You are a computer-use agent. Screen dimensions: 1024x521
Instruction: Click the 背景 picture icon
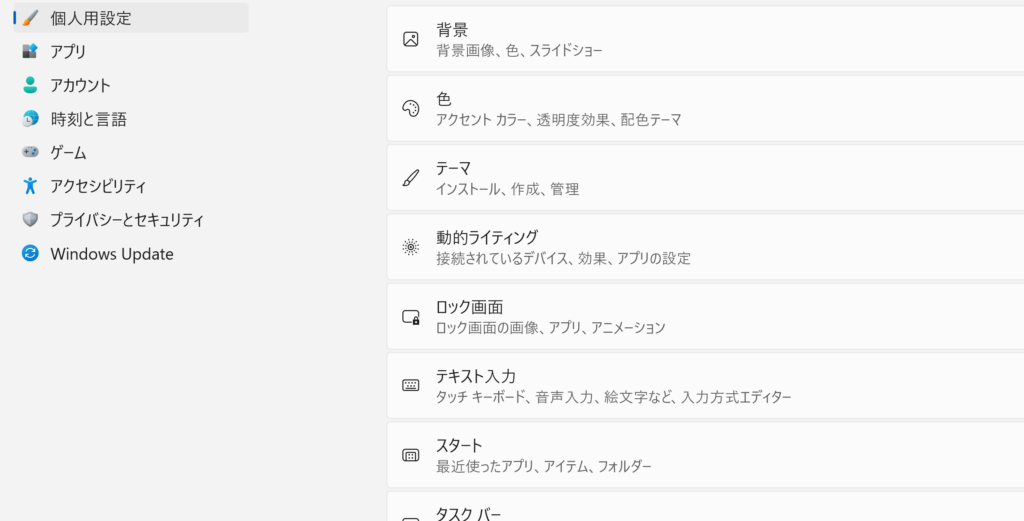[x=410, y=39]
